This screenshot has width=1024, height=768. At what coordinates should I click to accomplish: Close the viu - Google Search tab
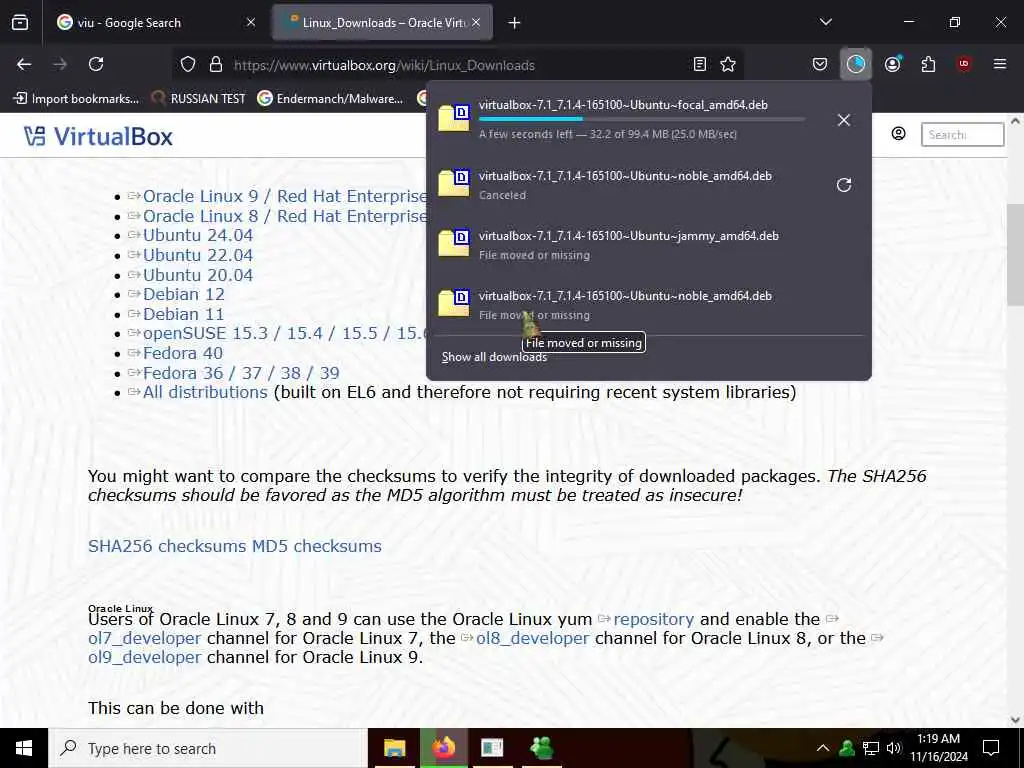click(251, 23)
